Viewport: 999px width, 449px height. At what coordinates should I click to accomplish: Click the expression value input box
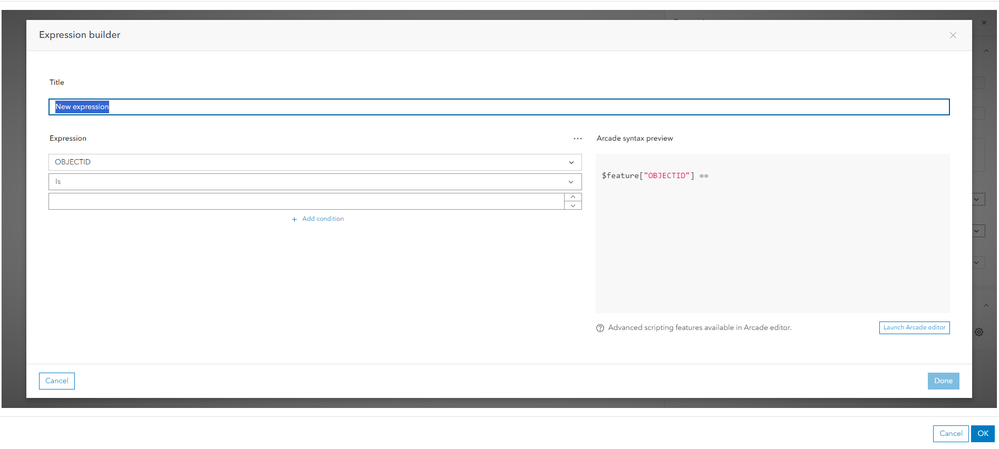point(306,201)
